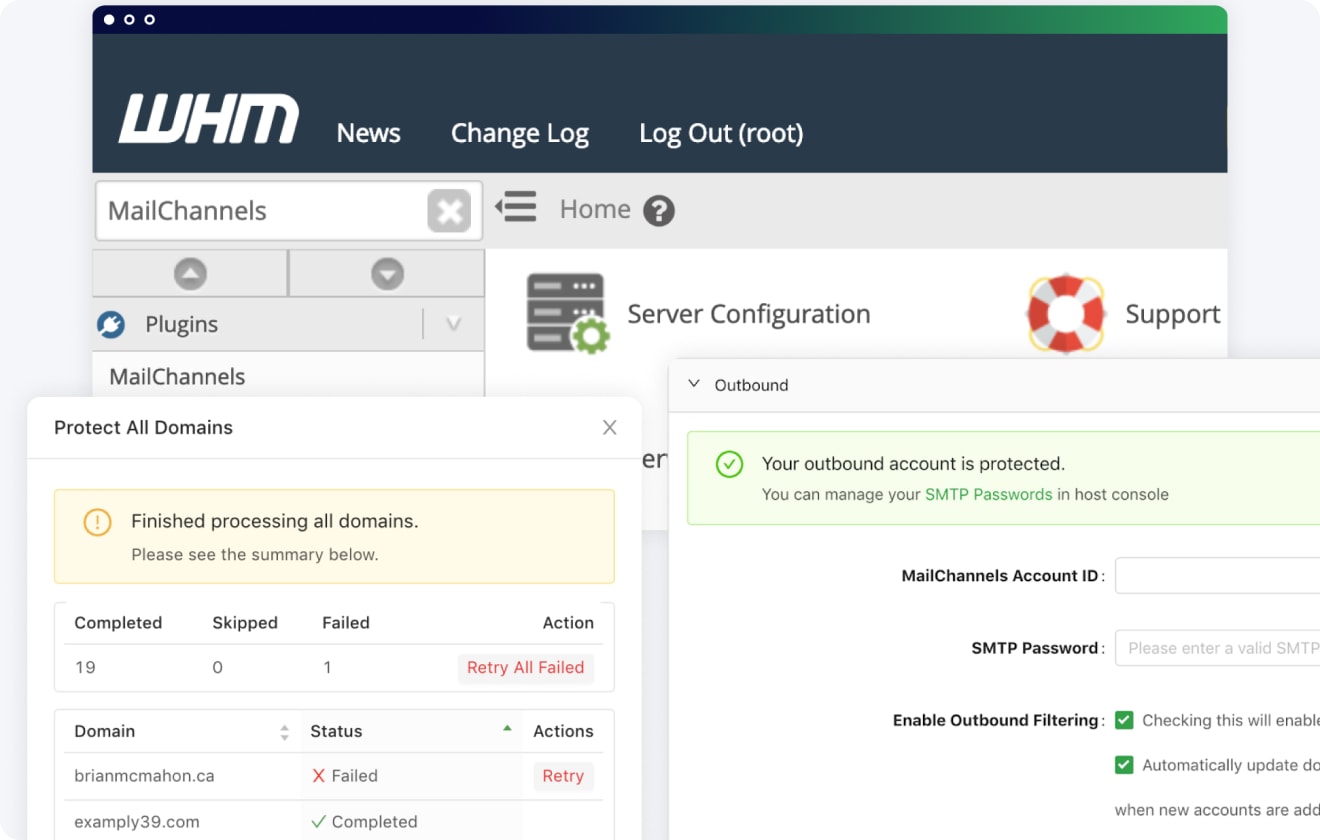Click the Plugins wrench icon

click(110, 324)
